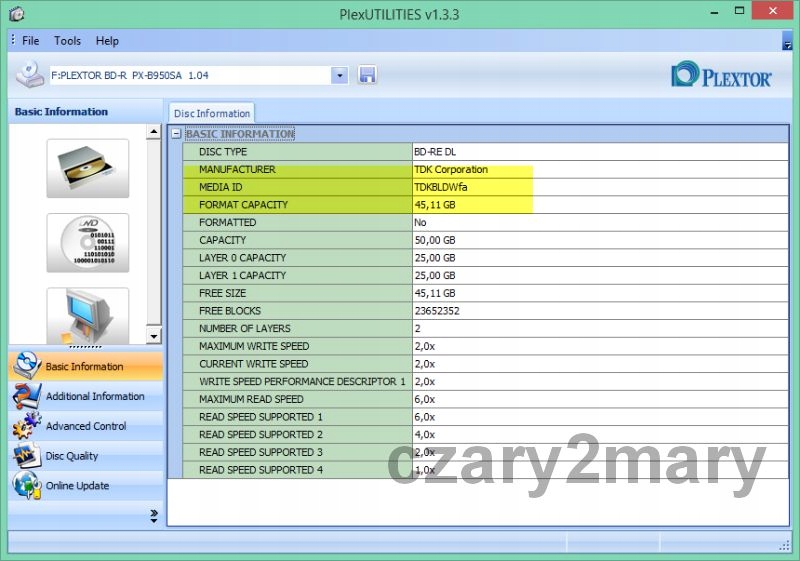Select the READ SPEED SUPPORTED 4 label
800x561 pixels.
coord(261,470)
